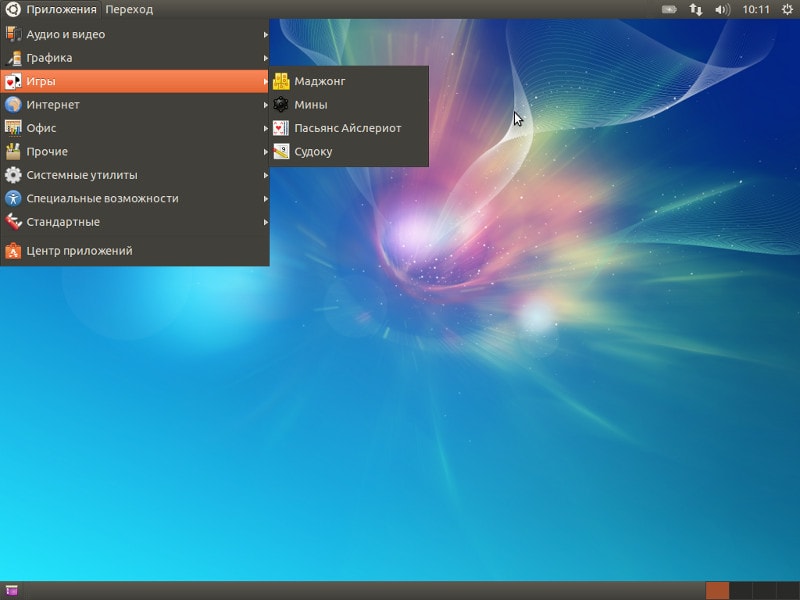The image size is (800, 600).
Task: Switch to the second workspace
Action: [741, 591]
